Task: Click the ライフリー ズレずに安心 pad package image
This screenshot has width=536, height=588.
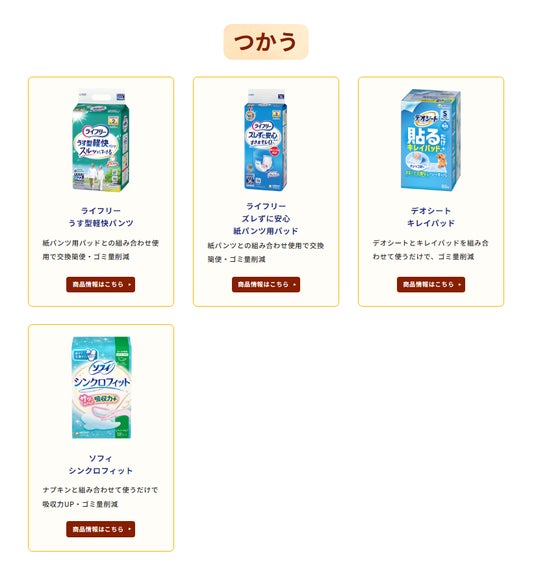Action: [x=266, y=140]
